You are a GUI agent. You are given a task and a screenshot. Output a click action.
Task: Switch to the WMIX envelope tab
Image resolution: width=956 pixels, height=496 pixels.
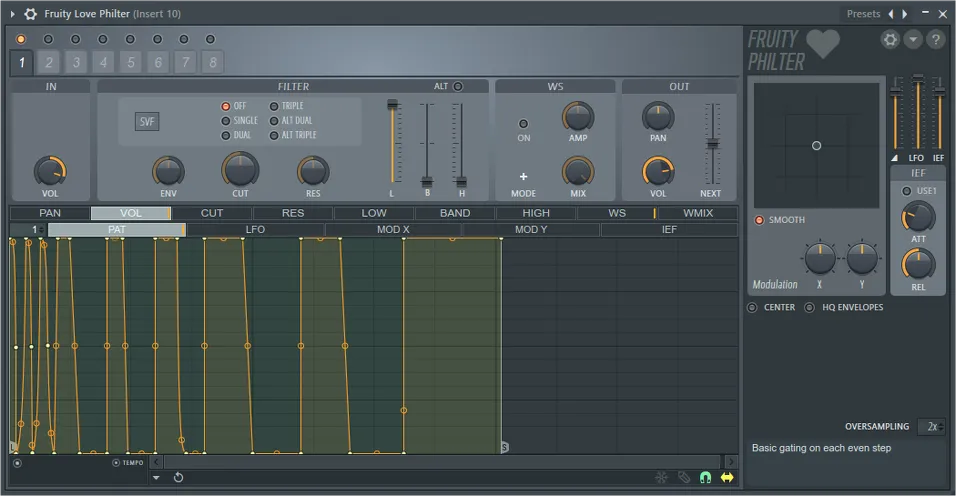click(698, 213)
